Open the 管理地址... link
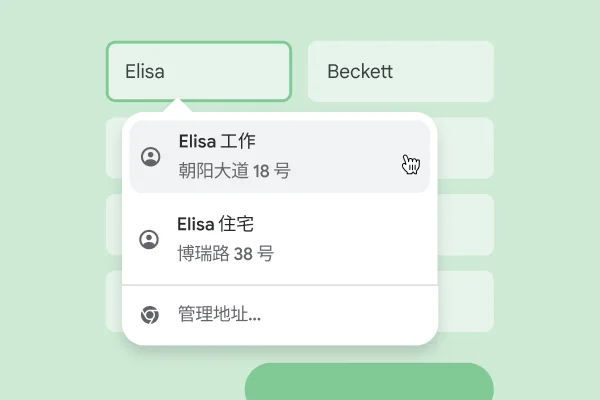This screenshot has width=600, height=400. 219,315
